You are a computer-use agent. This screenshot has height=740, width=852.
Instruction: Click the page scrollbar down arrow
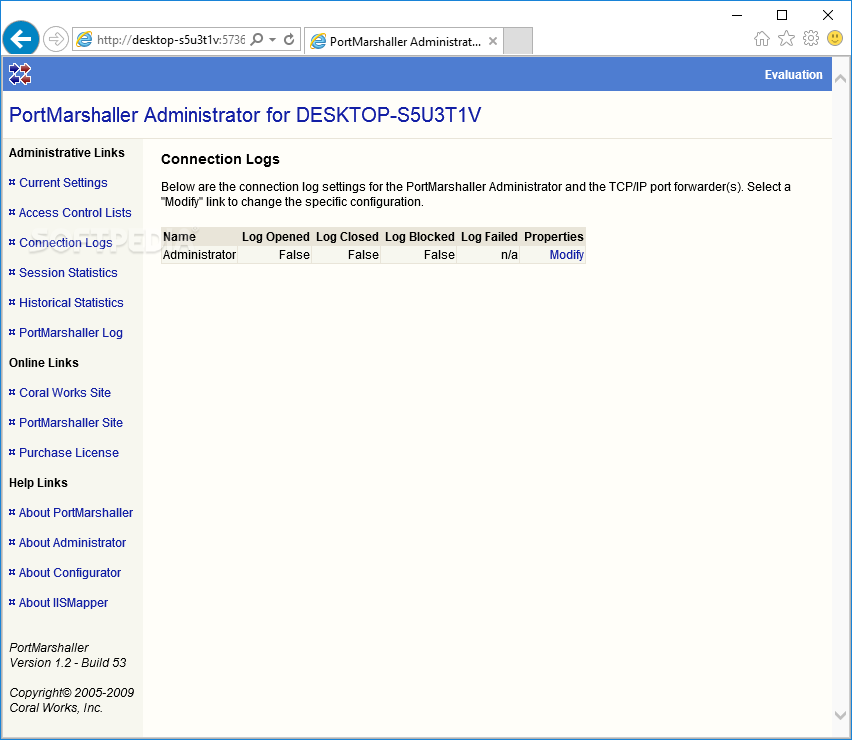(841, 716)
